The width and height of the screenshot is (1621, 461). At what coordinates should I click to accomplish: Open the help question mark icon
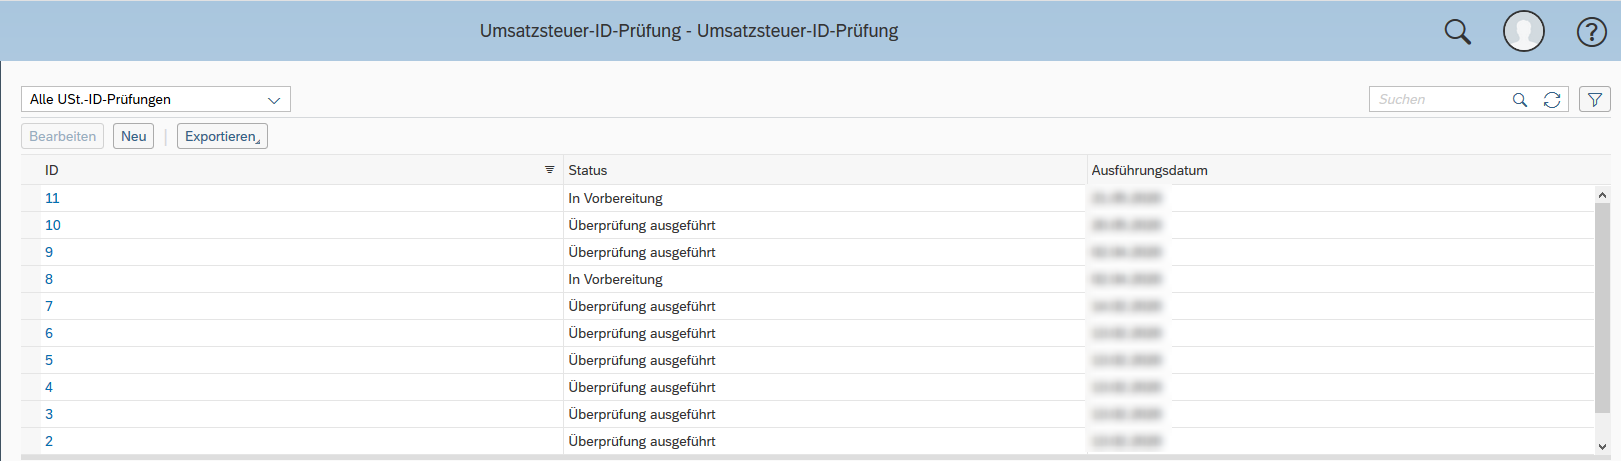click(1591, 32)
